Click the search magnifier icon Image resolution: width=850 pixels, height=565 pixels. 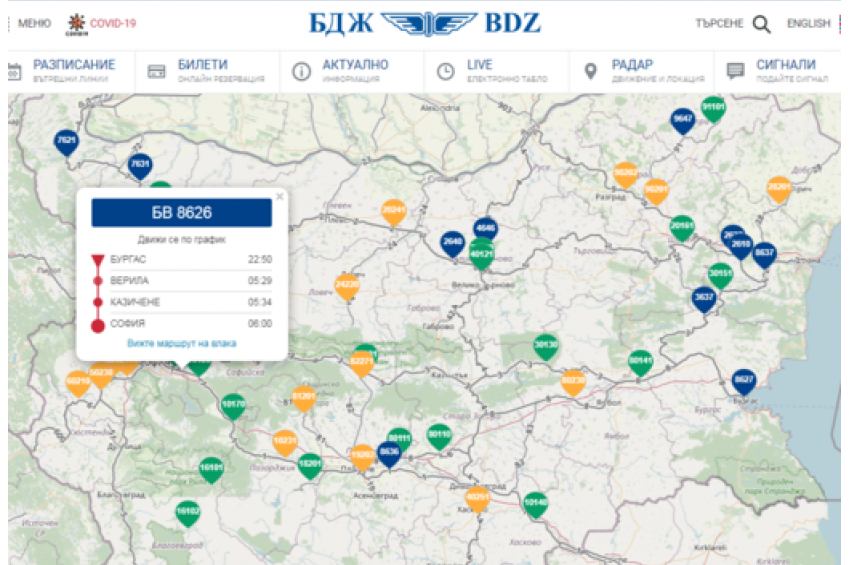click(762, 24)
